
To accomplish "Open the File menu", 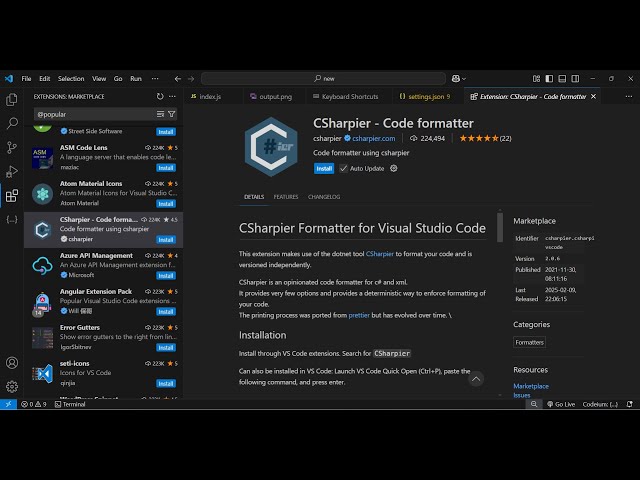I will (x=27, y=78).
